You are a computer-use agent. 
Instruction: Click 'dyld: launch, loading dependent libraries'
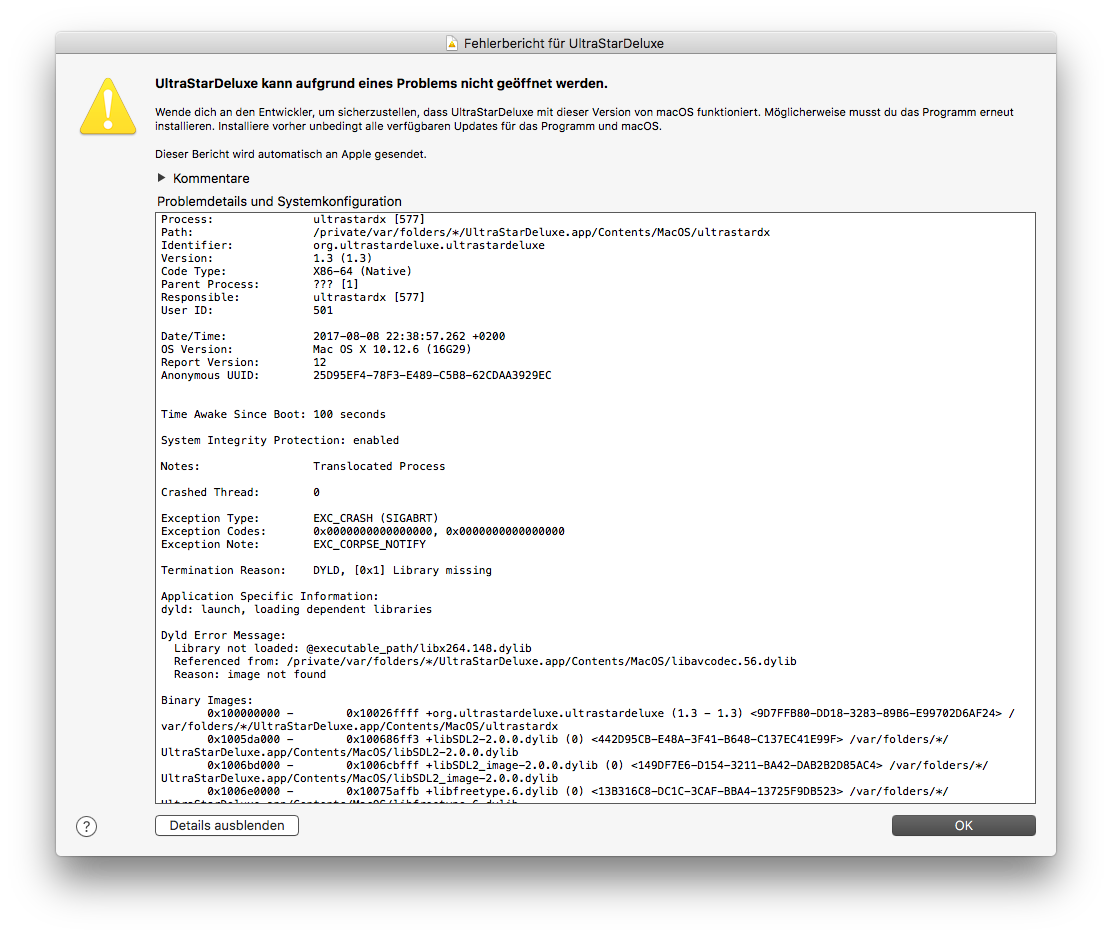(x=296, y=609)
